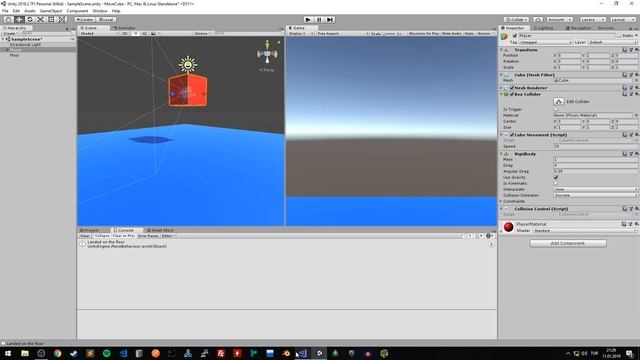
Task: Toggle the Static checkbox
Action: point(619,36)
